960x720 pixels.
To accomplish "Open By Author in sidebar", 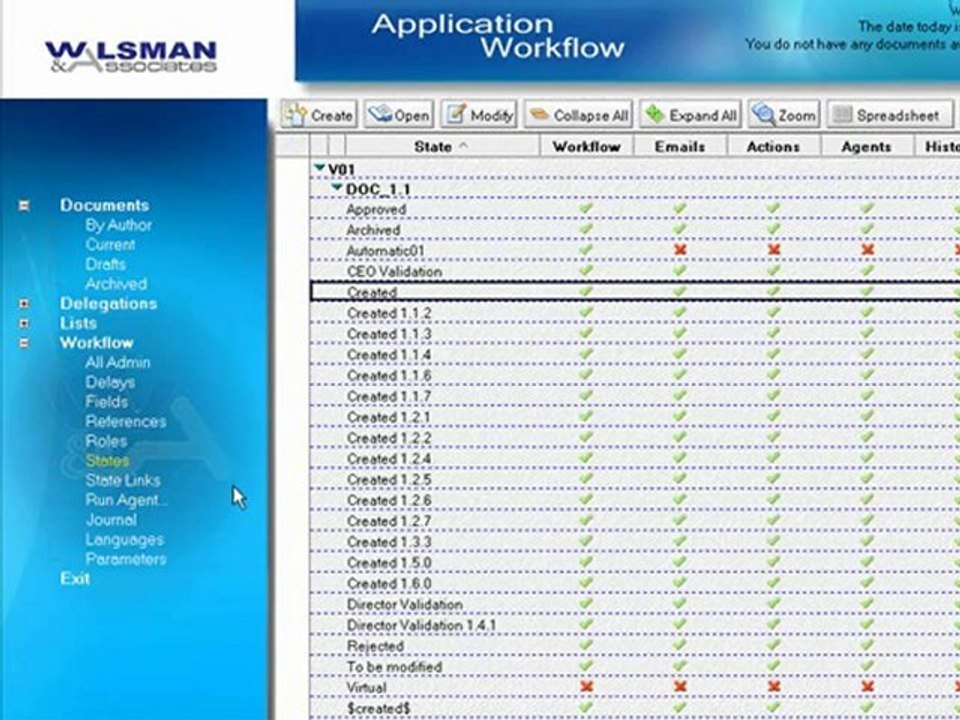I will [119, 225].
